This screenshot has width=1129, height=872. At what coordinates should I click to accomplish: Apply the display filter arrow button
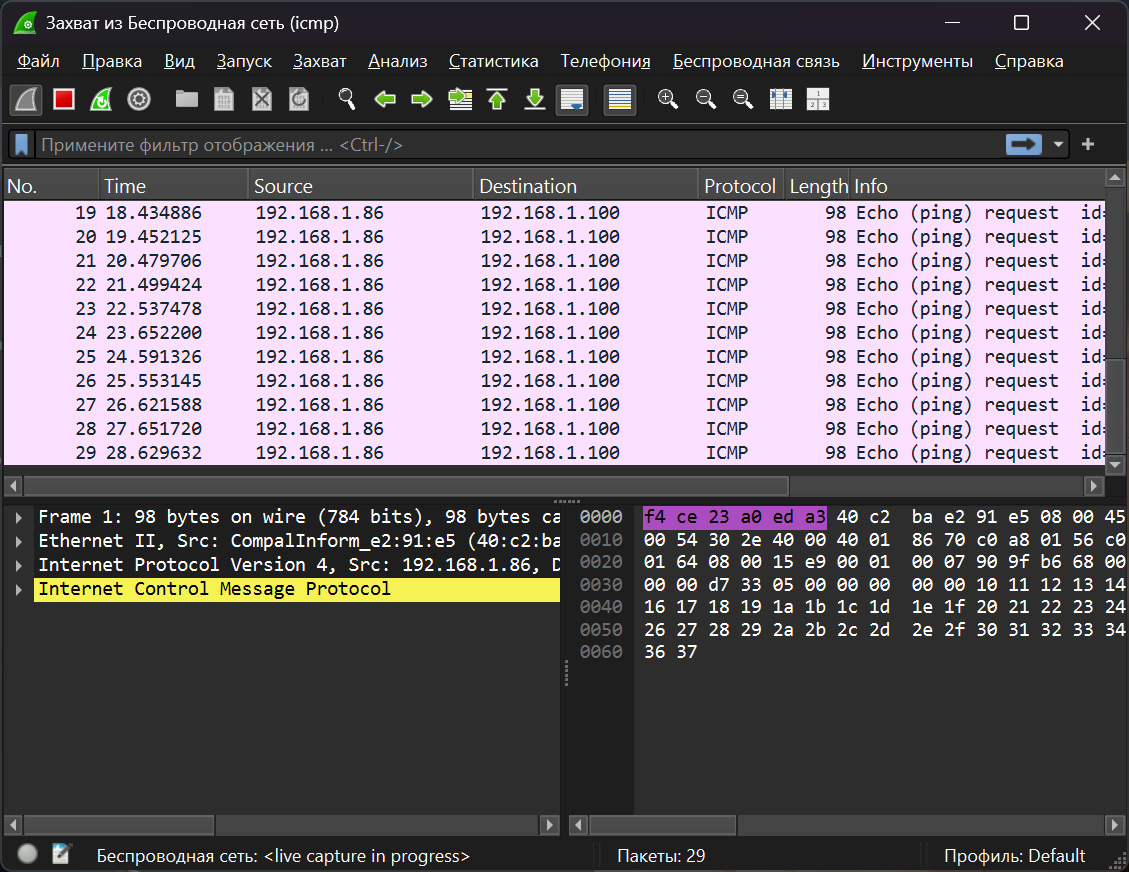point(1024,145)
